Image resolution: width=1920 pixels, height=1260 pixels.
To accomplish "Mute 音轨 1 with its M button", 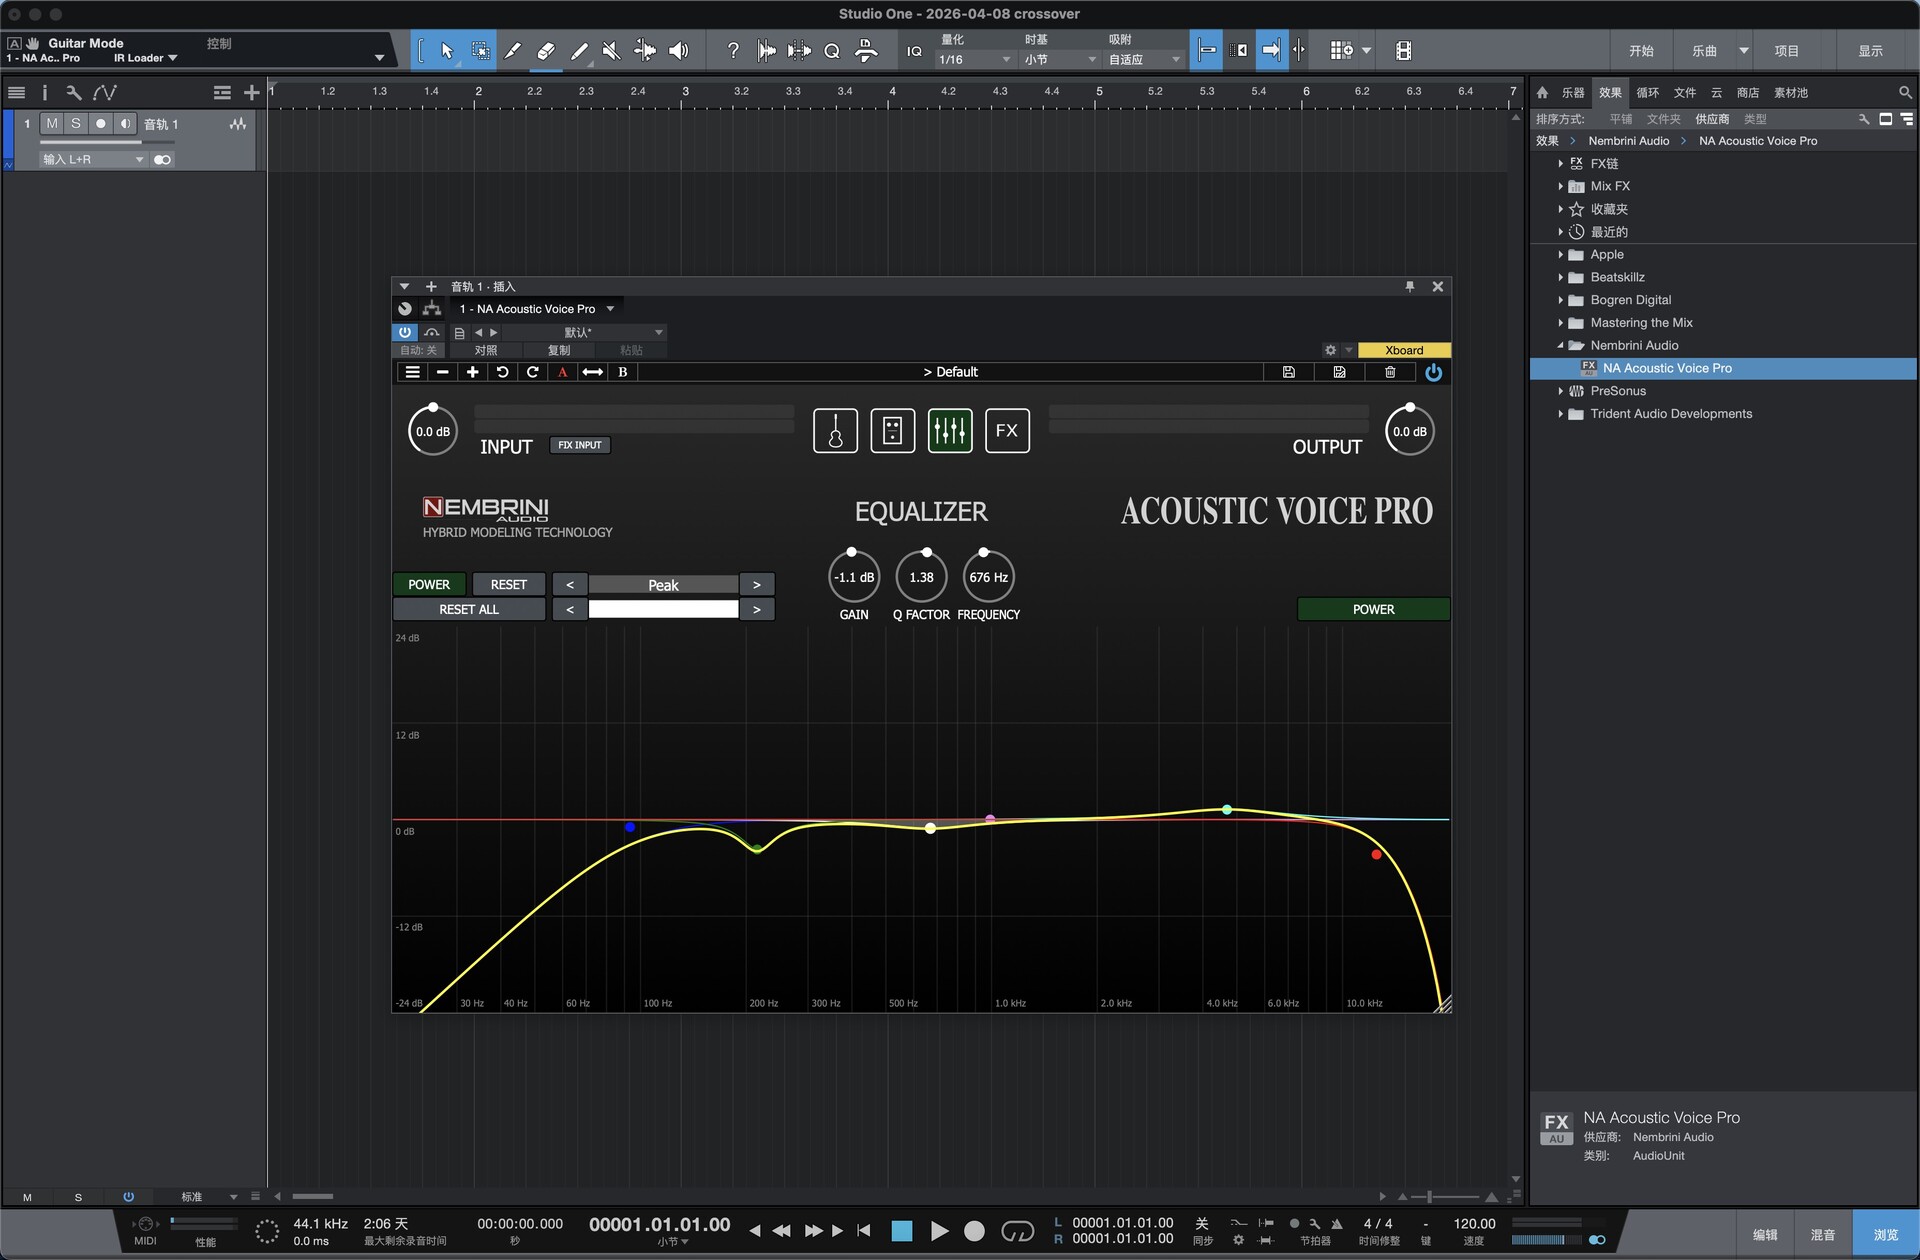I will point(51,123).
